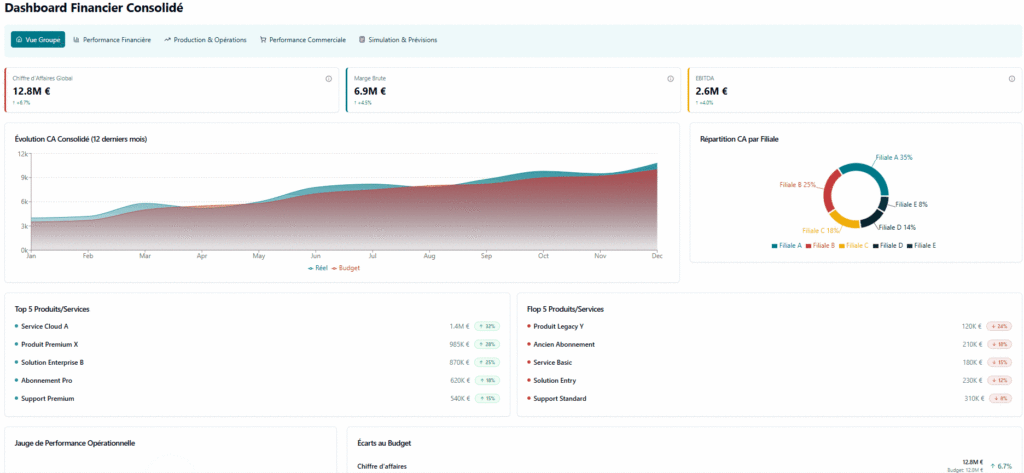The image size is (1024, 473).
Task: Click the 2.6M € EBITDA value
Action: (x=712, y=91)
